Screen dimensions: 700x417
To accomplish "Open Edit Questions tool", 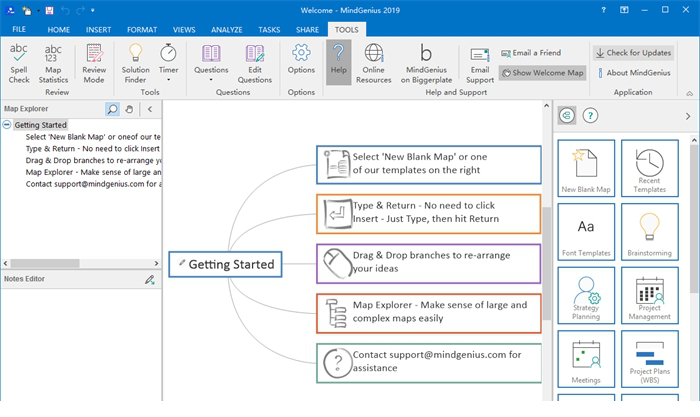I will (254, 63).
